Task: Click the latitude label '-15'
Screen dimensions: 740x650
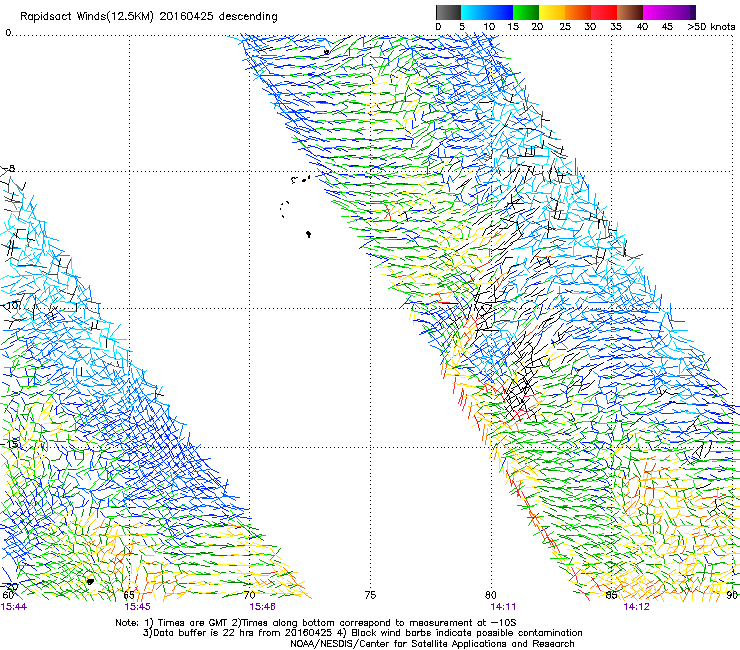Action: click(10, 444)
